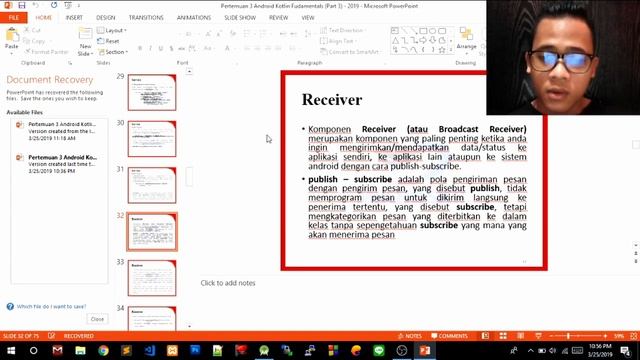Select slide 29 thumbnail
Viewport: 640px width, 360px height.
(x=152, y=92)
